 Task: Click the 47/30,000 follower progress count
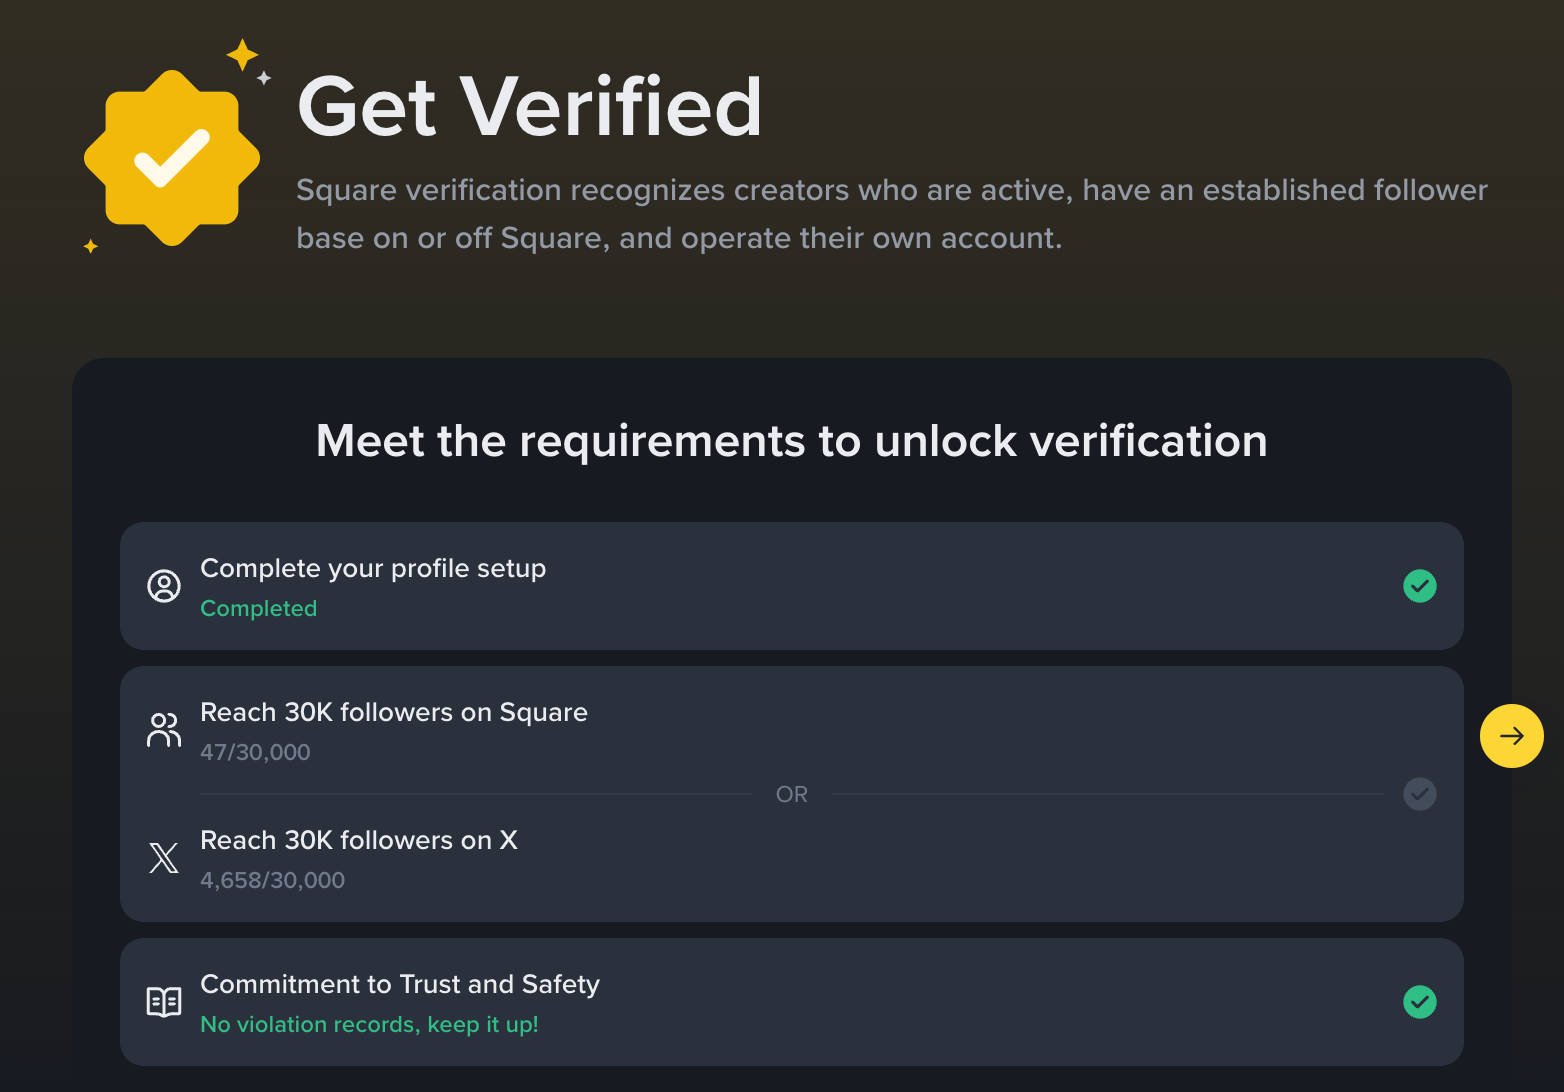256,752
